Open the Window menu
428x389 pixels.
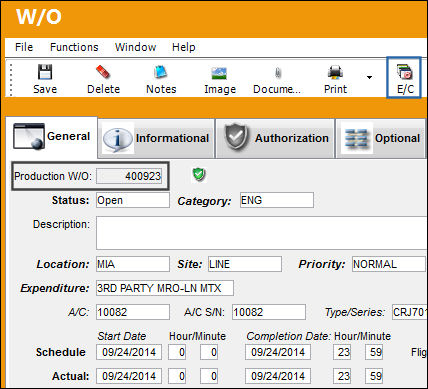(135, 47)
